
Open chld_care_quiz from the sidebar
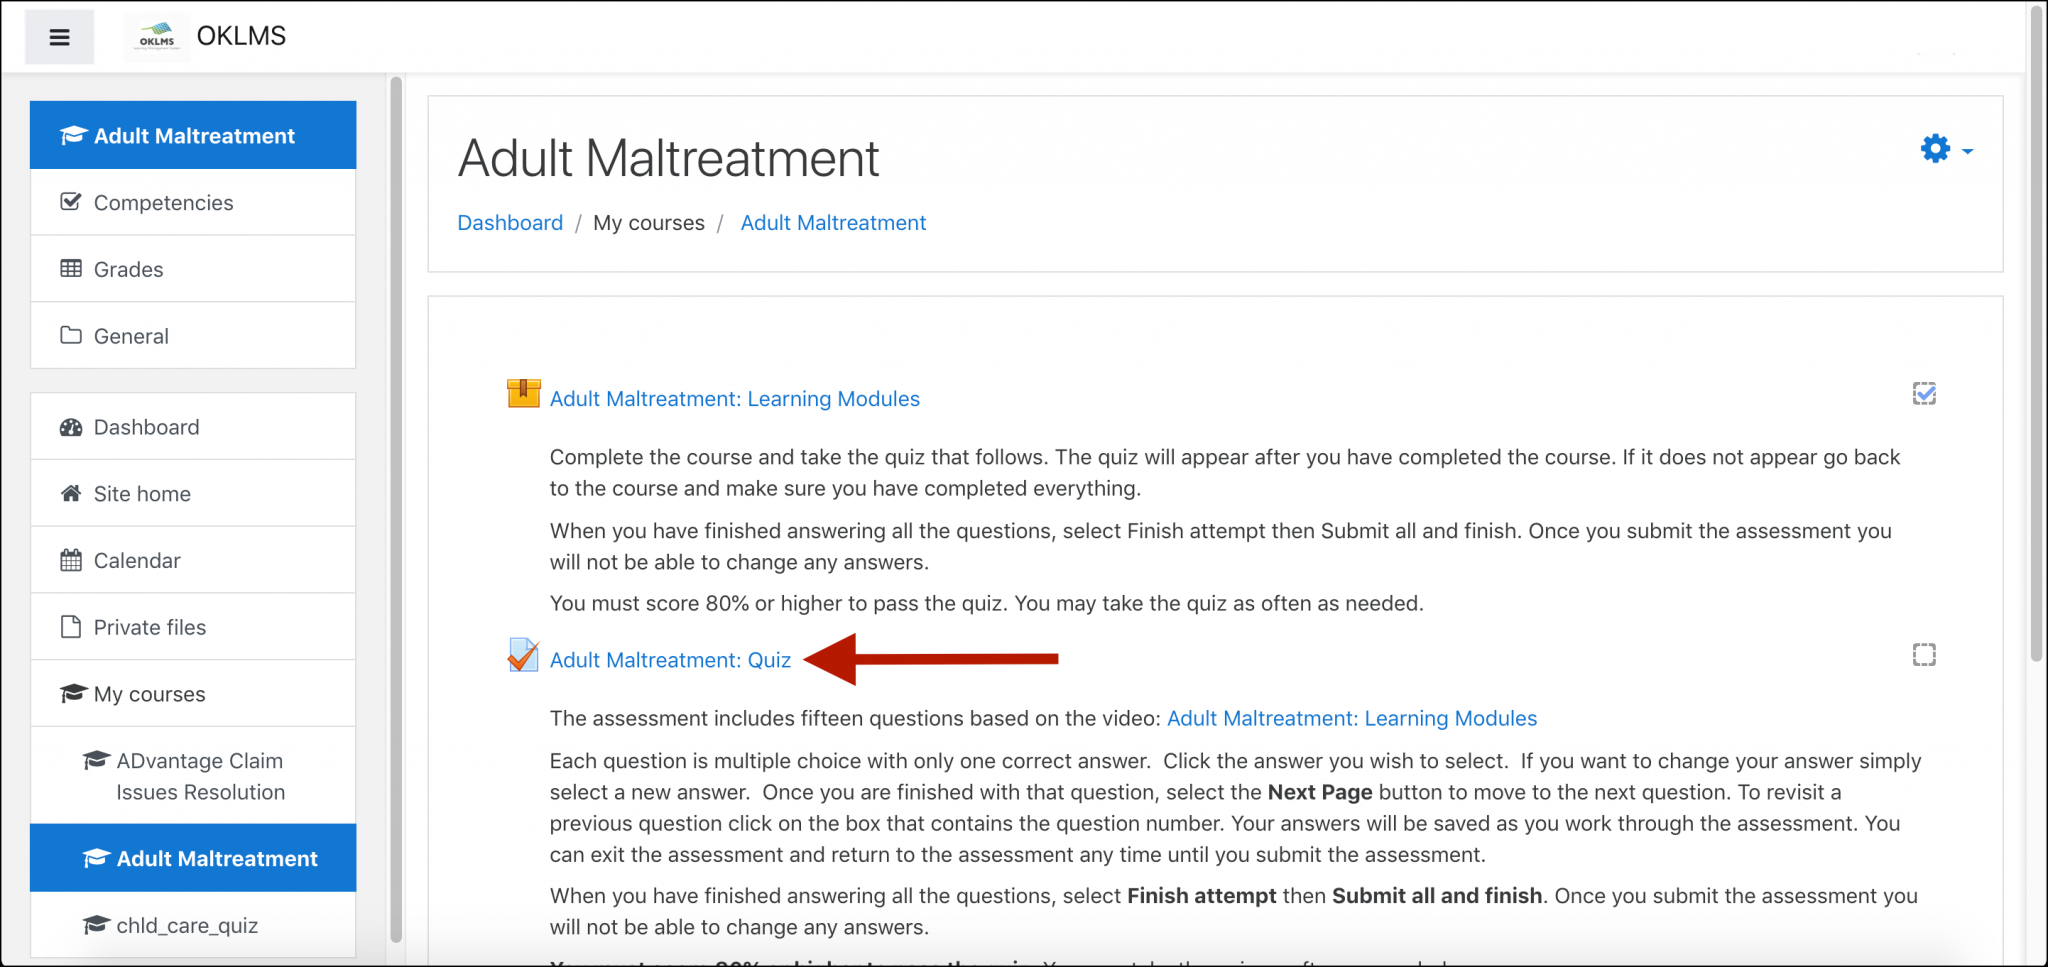pyautogui.click(x=187, y=925)
